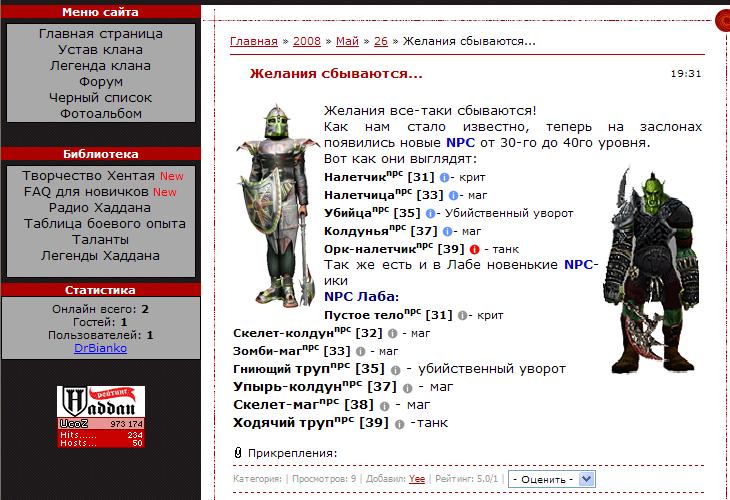The image size is (730, 500).
Task: Click gray info icon beside Гниющий труп [35]
Action: pyautogui.click(x=395, y=370)
